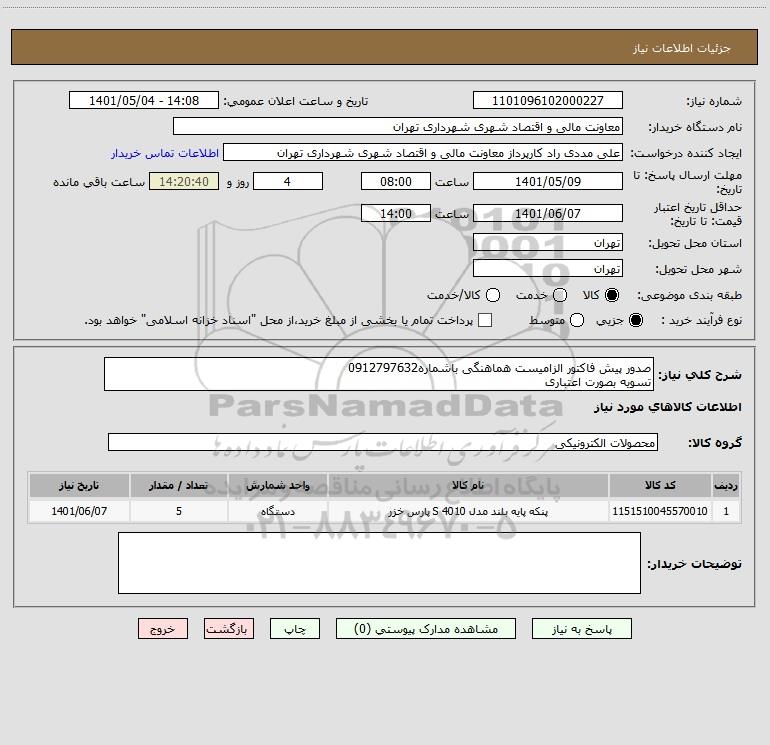Select the خدمت radio button
770x745 pixels.
coord(560,295)
